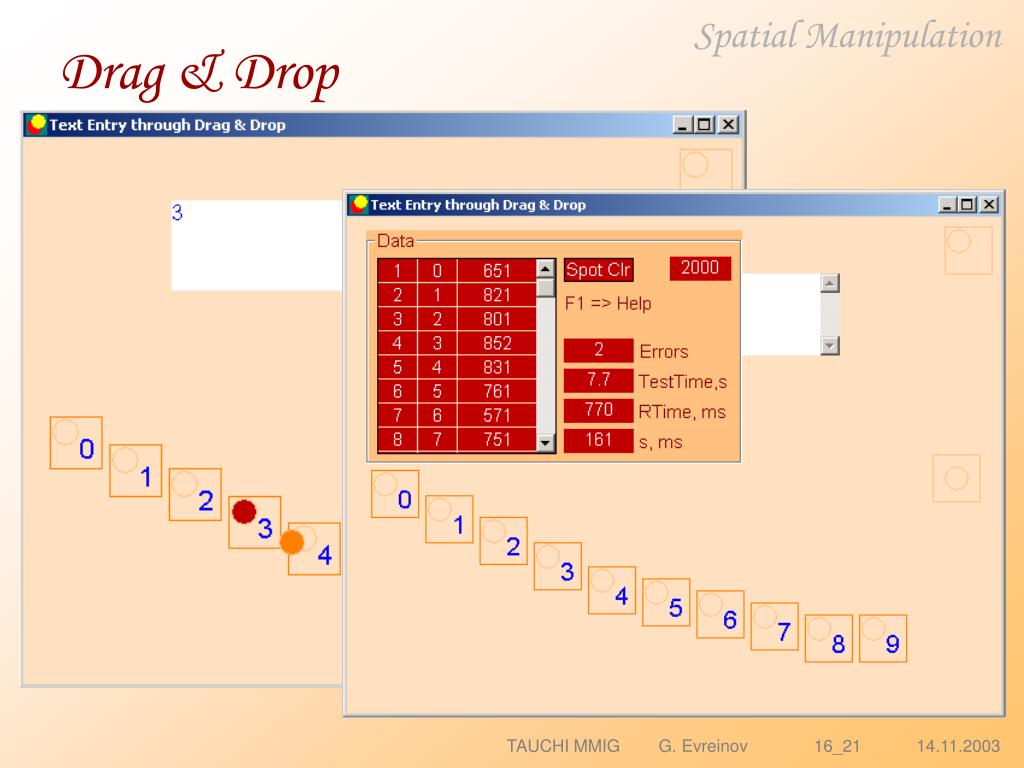The width and height of the screenshot is (1024, 768).
Task: Close the back Text Entry window
Action: click(728, 124)
